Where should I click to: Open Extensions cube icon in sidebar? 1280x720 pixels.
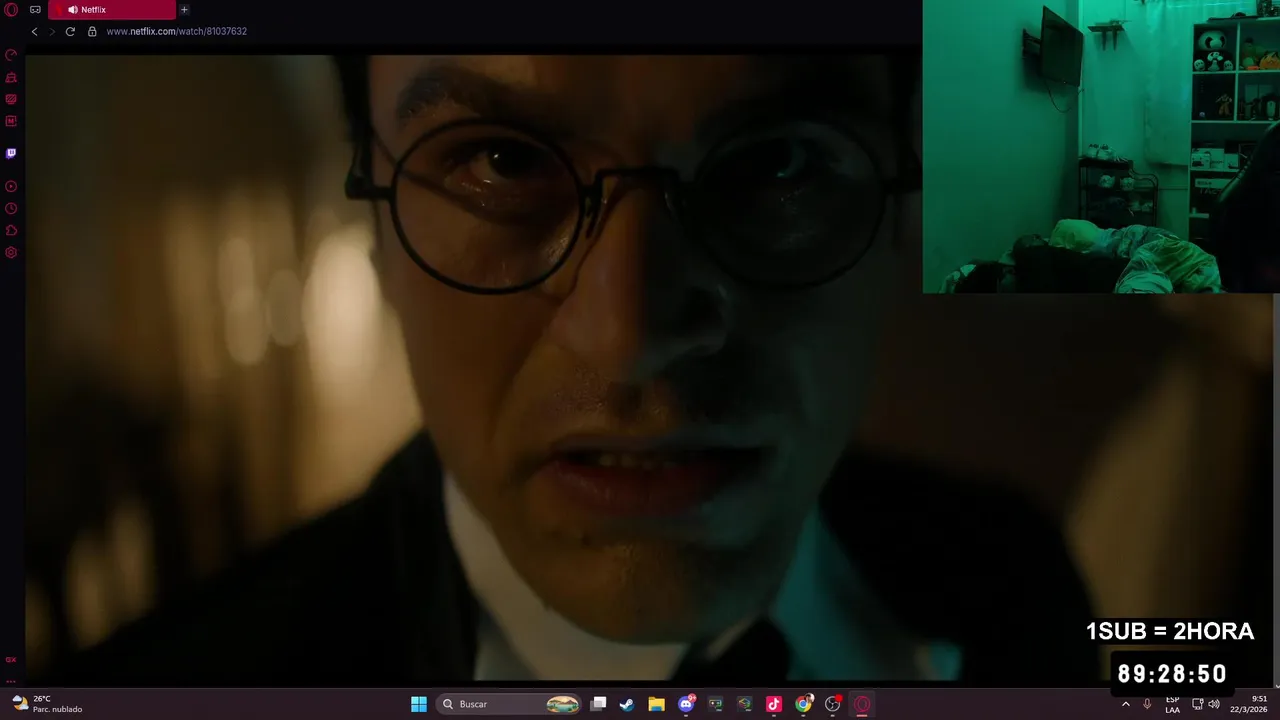pyautogui.click(x=11, y=230)
